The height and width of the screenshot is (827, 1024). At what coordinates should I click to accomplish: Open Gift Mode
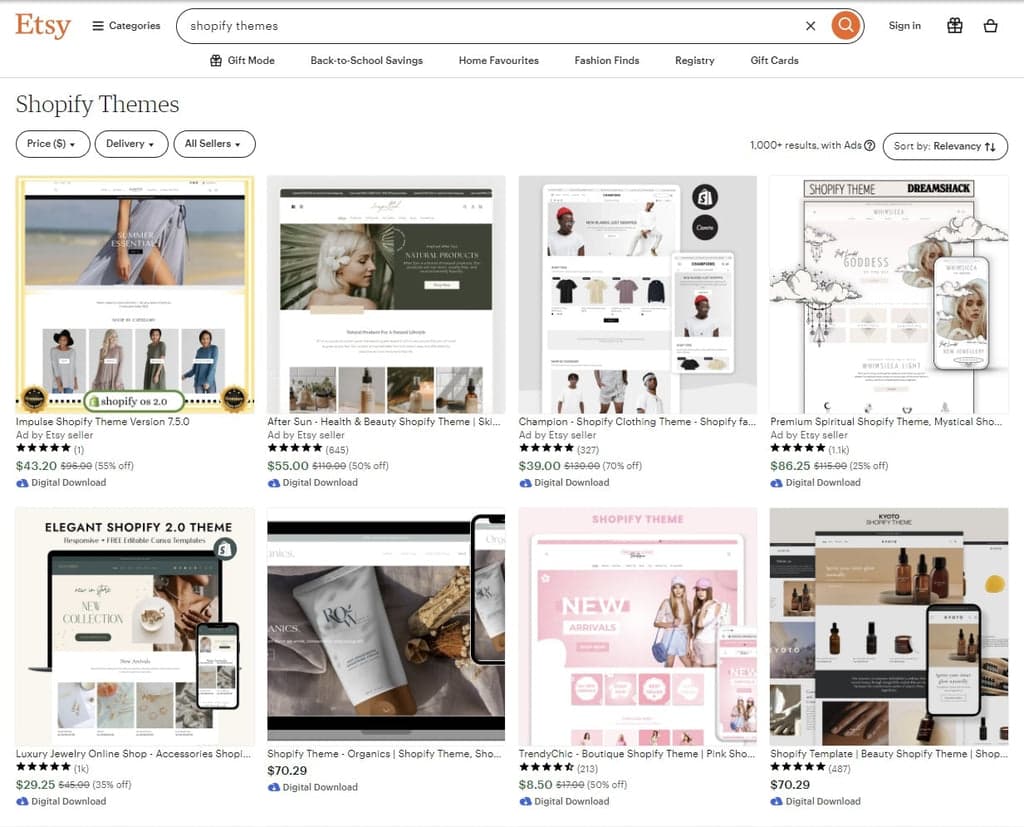[242, 60]
